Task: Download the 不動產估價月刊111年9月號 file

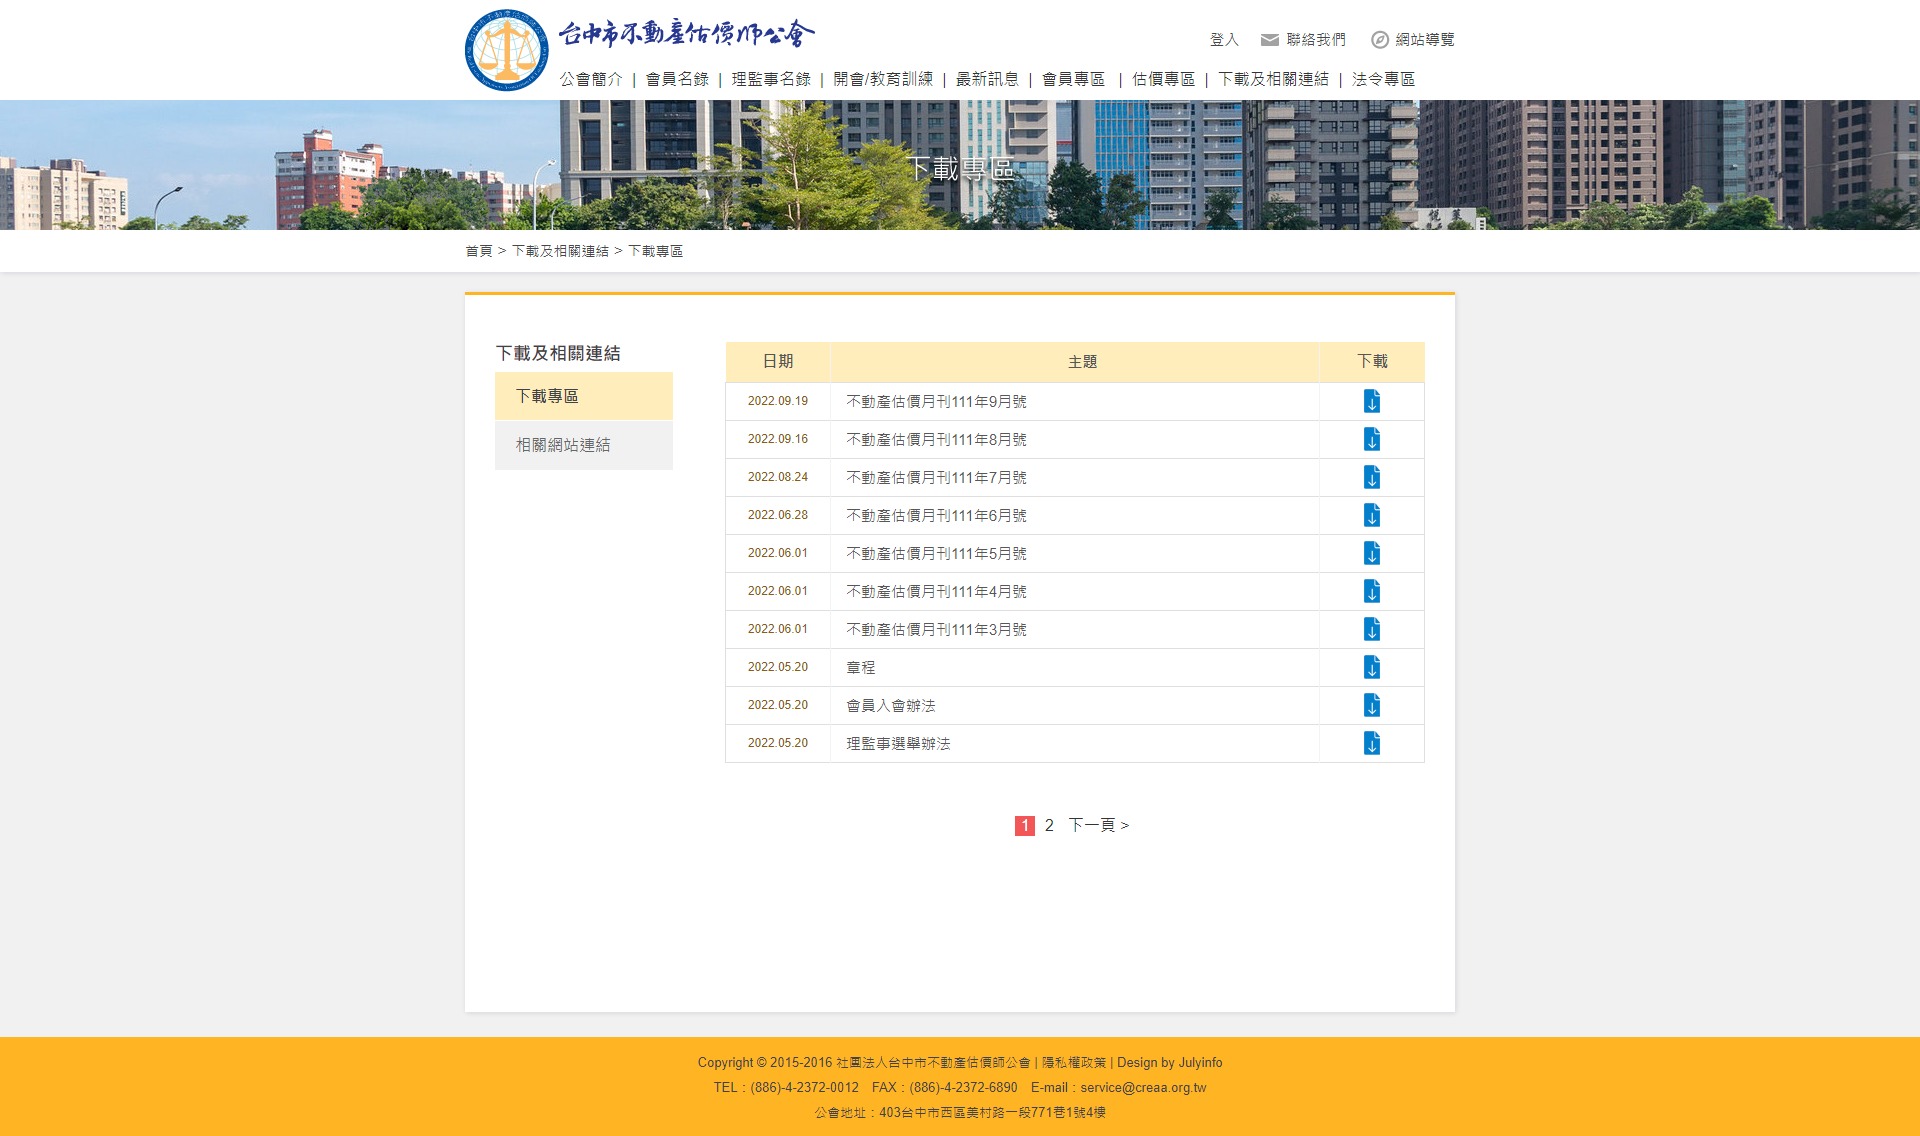Action: click(1371, 401)
